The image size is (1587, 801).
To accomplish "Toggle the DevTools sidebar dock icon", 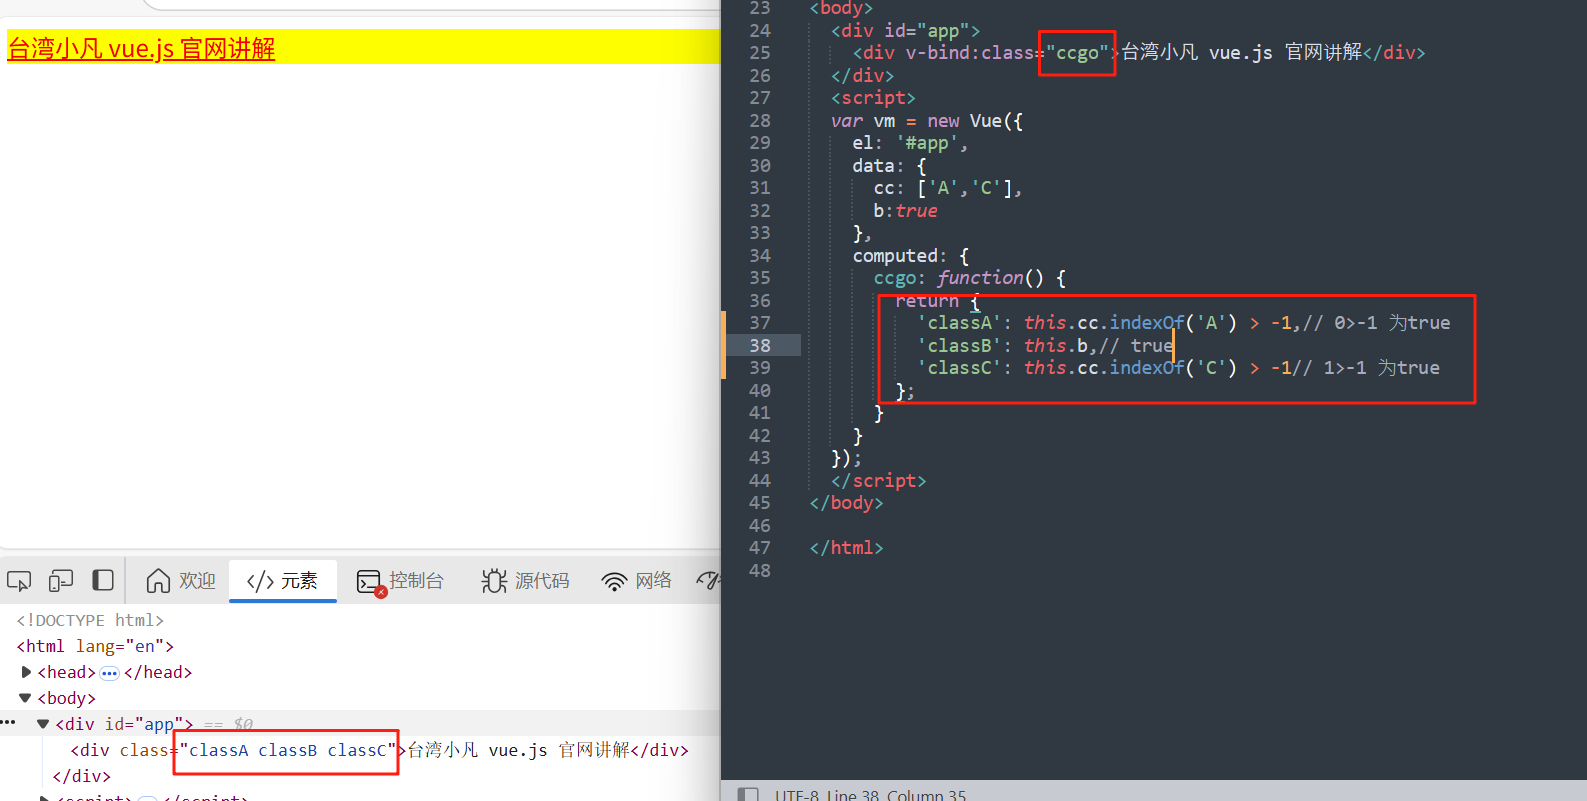I will 102,580.
